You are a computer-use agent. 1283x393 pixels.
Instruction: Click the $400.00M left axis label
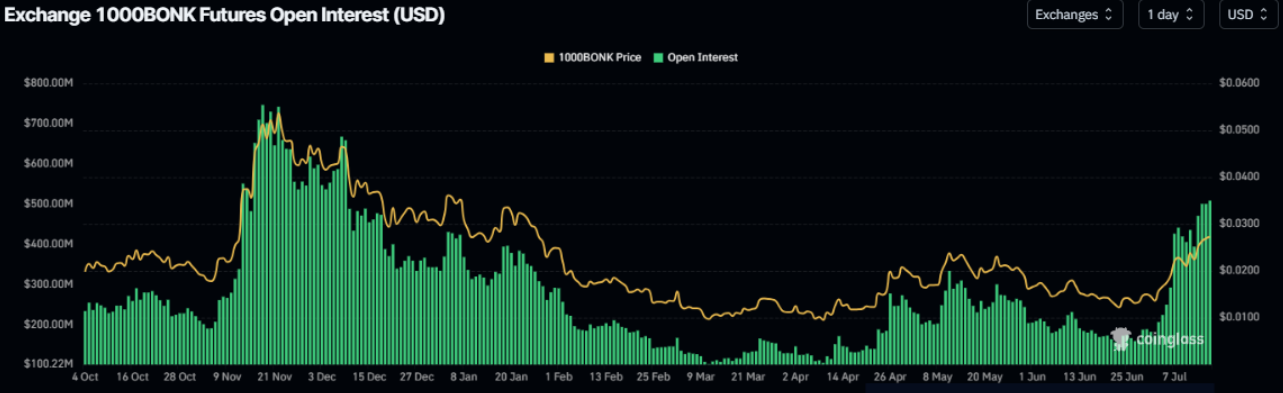(x=48, y=244)
